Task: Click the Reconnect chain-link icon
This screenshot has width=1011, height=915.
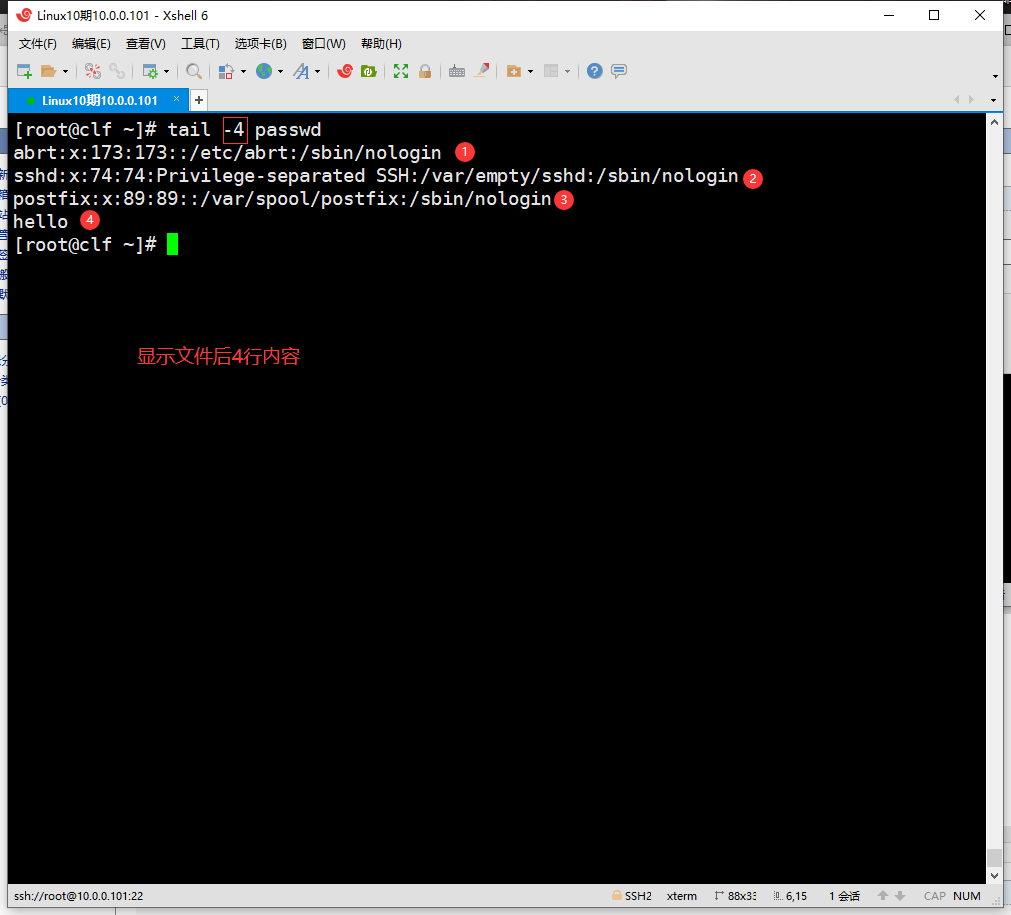Action: [x=117, y=71]
